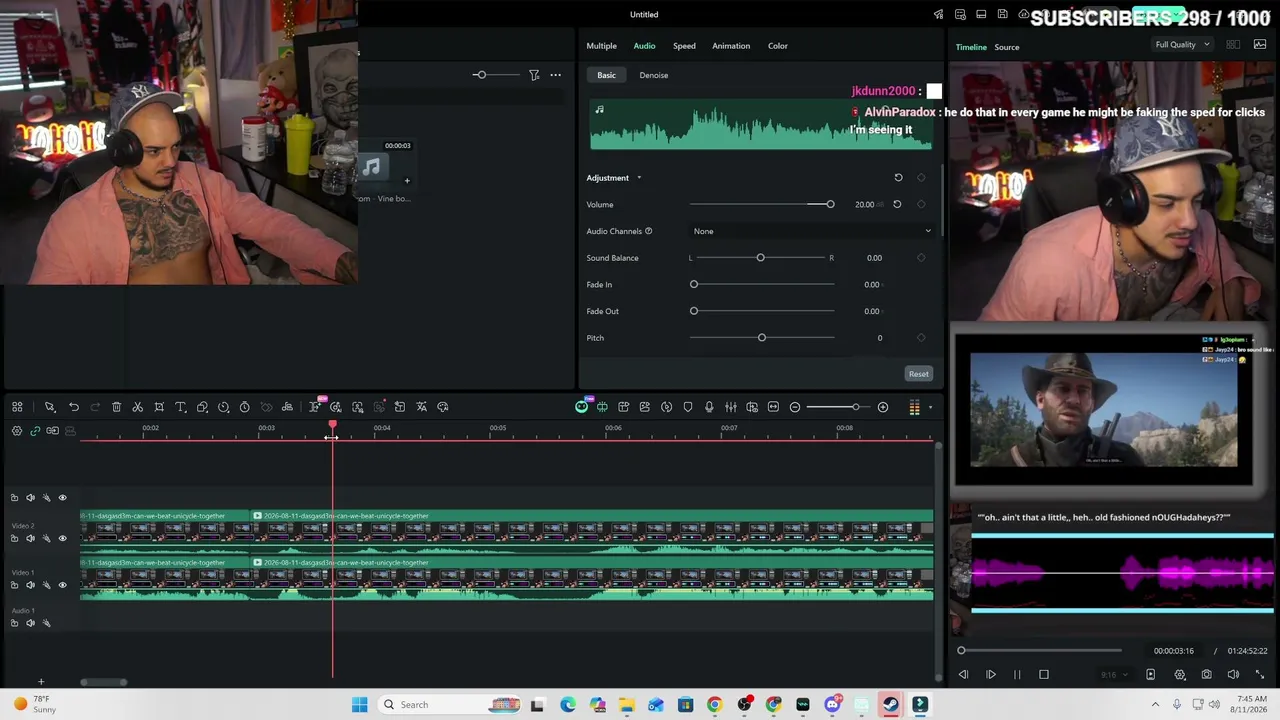Switch to the Multiple tab

[x=601, y=46]
